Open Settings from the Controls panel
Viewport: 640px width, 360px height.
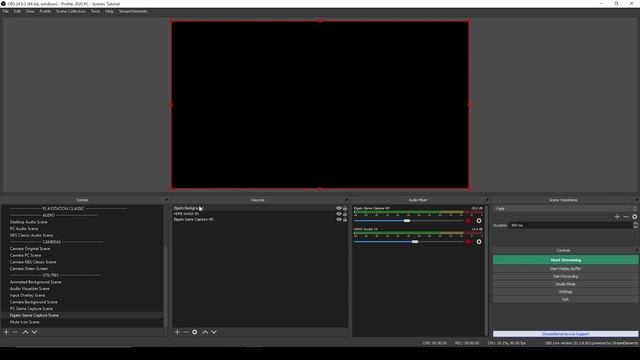pyautogui.click(x=565, y=292)
